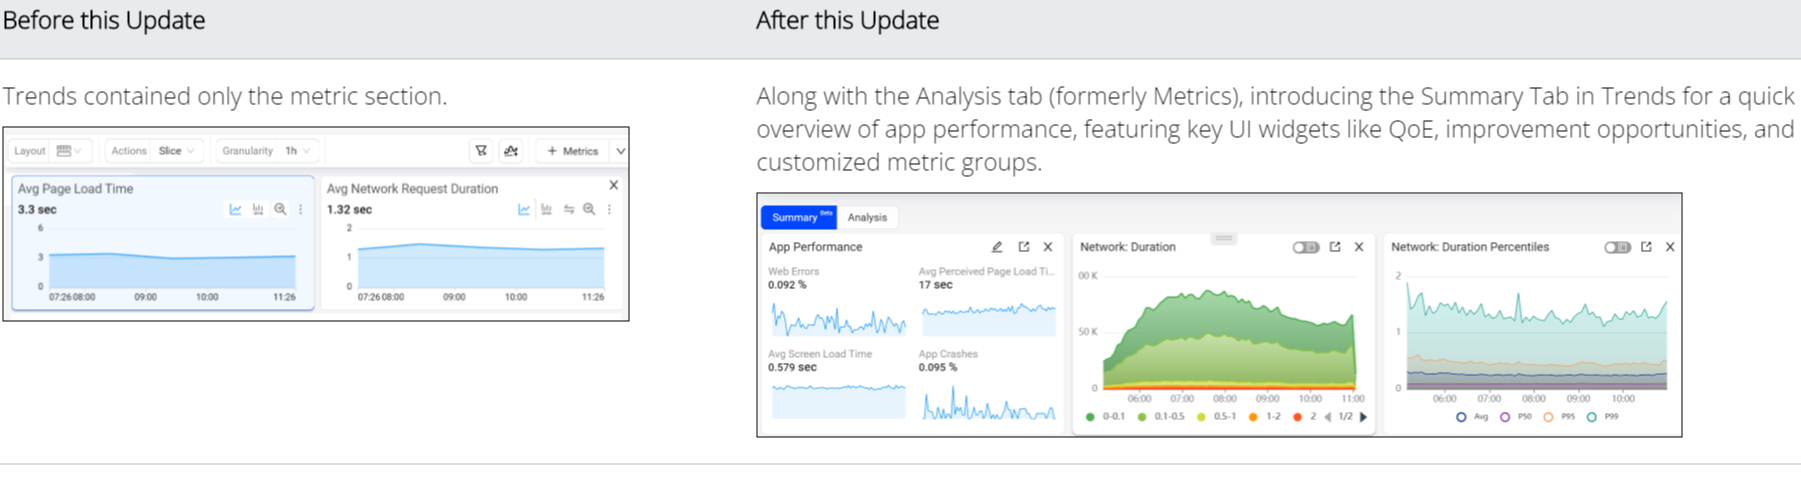1801x478 pixels.
Task: Click the line chart icon on Avg Page Load Time
Action: 235,209
